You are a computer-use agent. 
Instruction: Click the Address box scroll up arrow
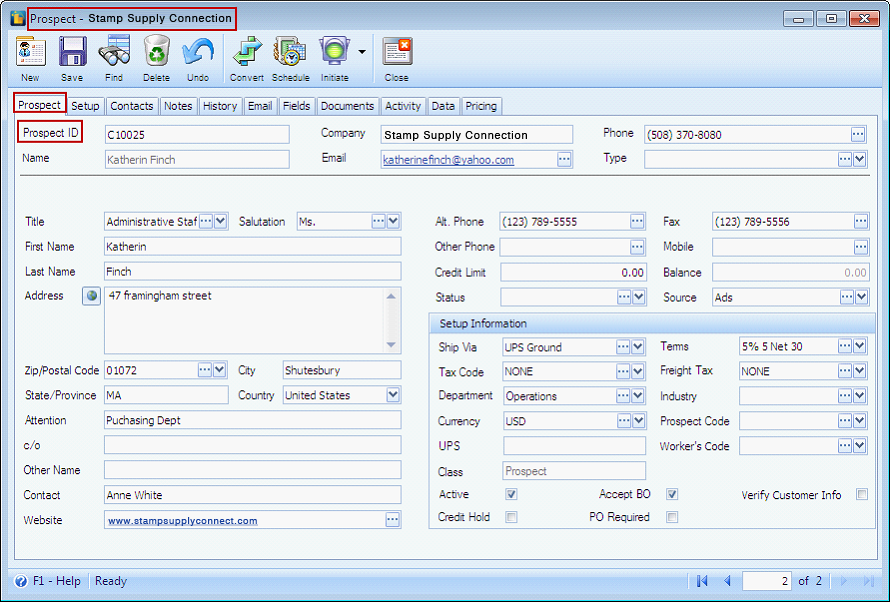click(391, 296)
